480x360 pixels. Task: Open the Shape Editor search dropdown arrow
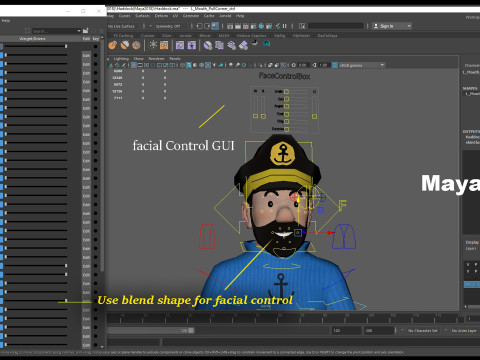[79, 31]
